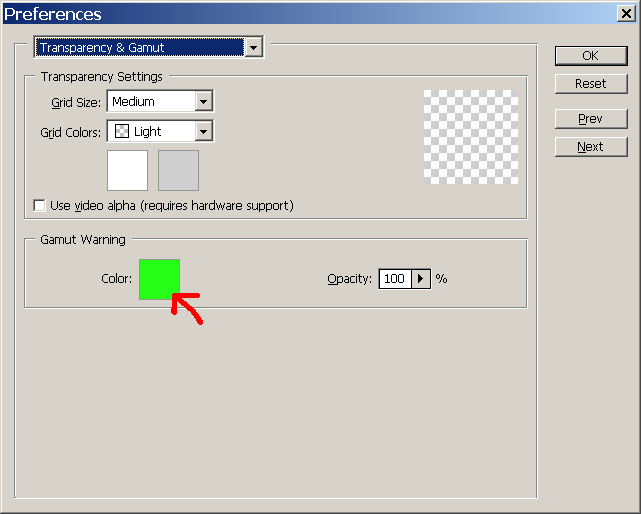Click the Opacity label
This screenshot has height=514, width=641.
350,279
